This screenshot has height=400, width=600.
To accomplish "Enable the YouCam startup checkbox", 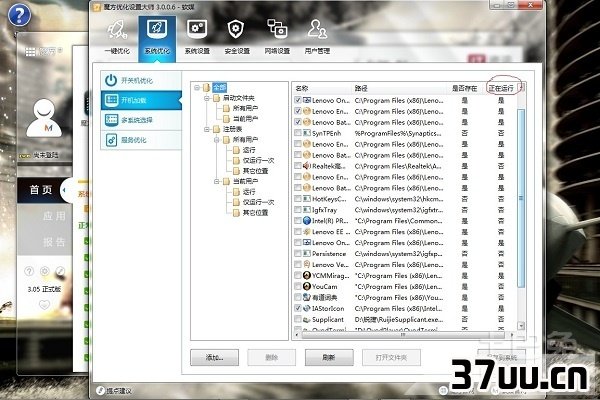I will [298, 286].
